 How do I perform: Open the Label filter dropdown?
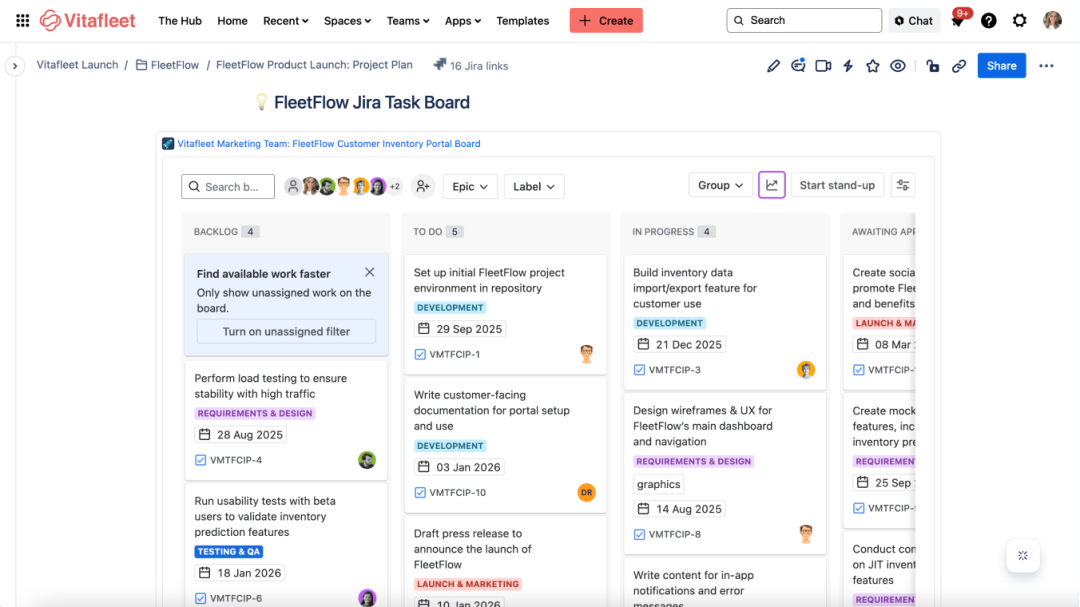point(534,187)
